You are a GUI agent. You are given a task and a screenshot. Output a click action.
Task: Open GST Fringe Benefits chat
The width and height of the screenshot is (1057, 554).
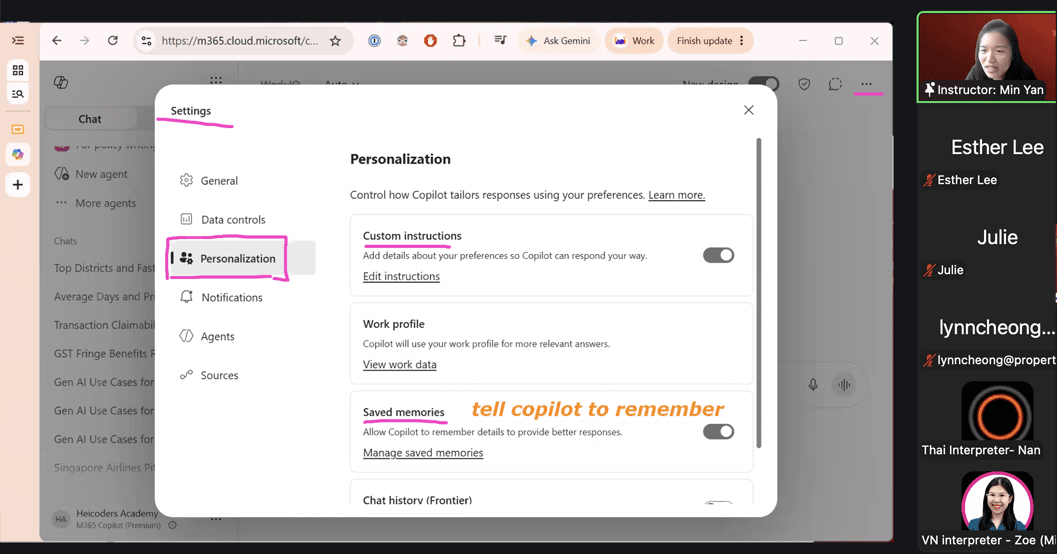[104, 354]
